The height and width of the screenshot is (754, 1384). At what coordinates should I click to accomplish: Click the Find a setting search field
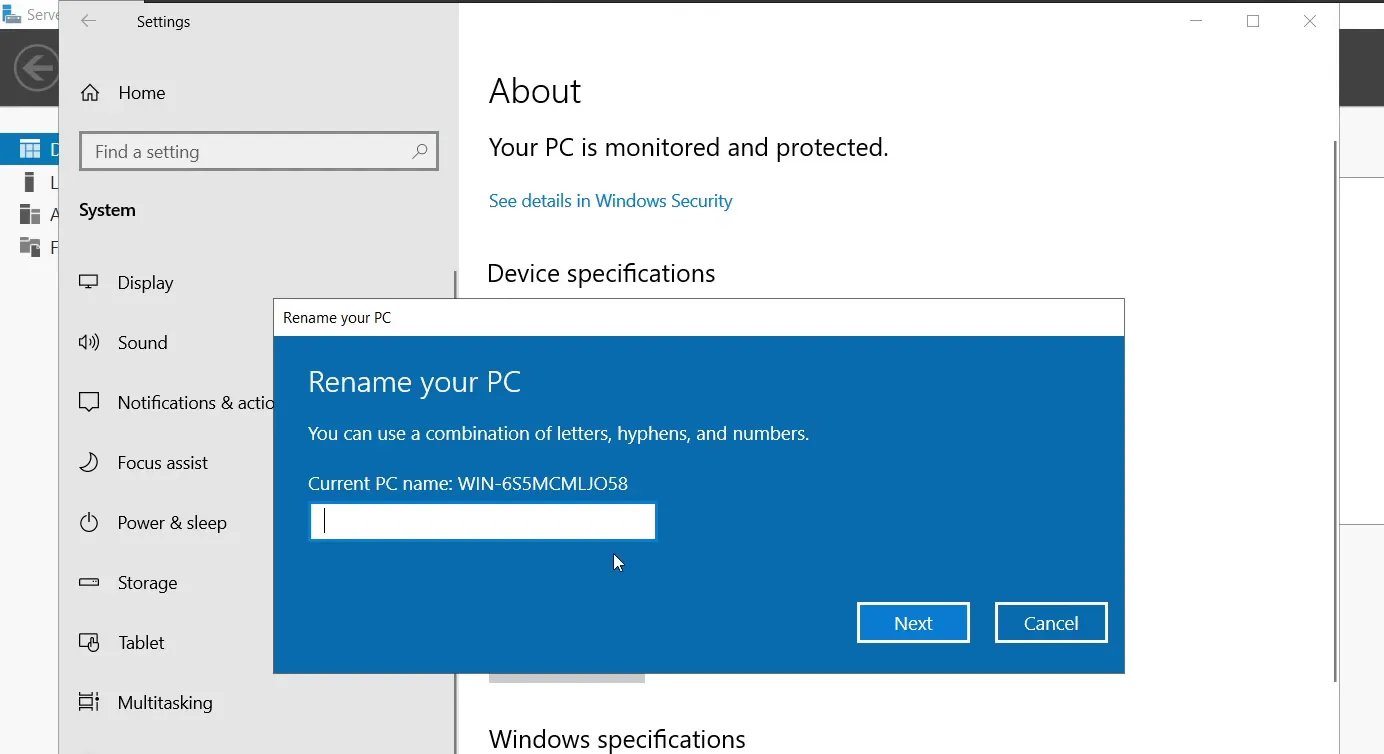click(x=259, y=152)
